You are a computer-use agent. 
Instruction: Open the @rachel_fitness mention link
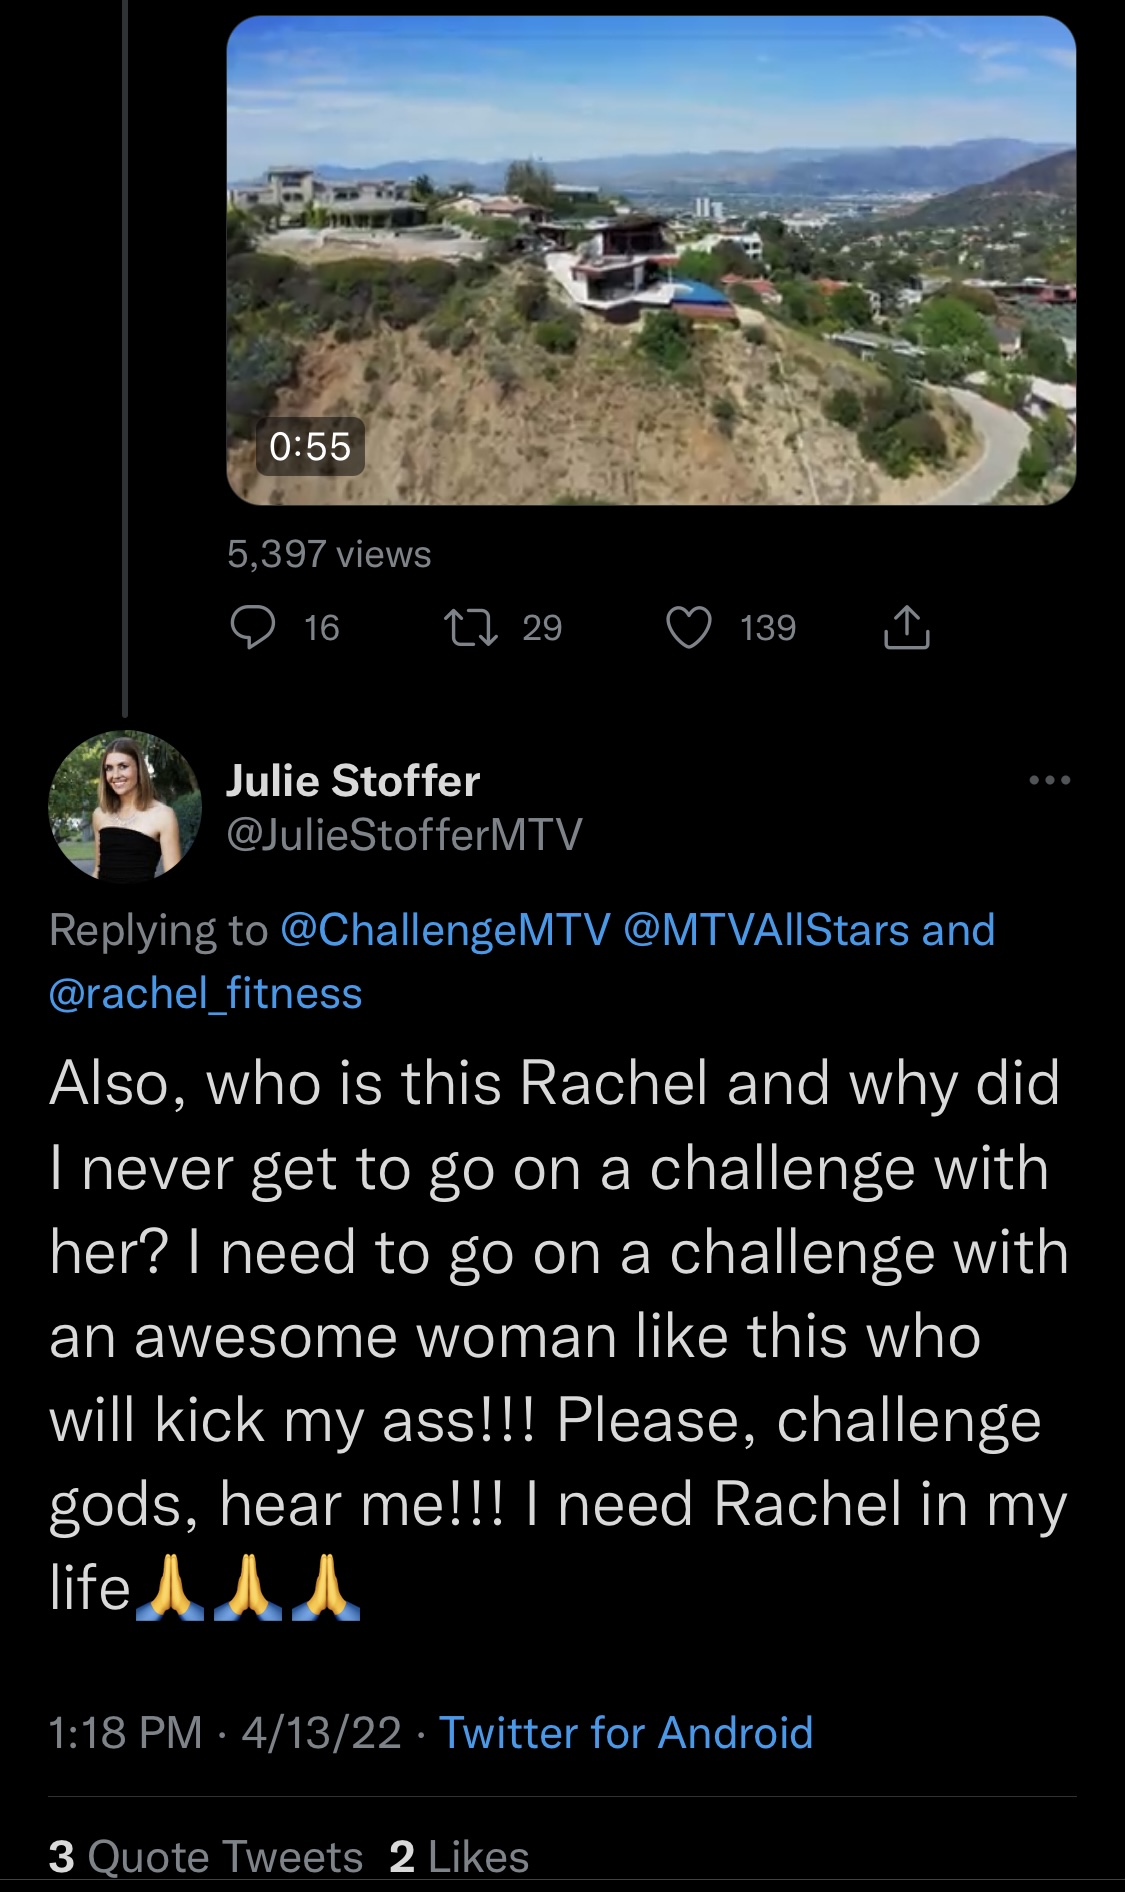(205, 994)
